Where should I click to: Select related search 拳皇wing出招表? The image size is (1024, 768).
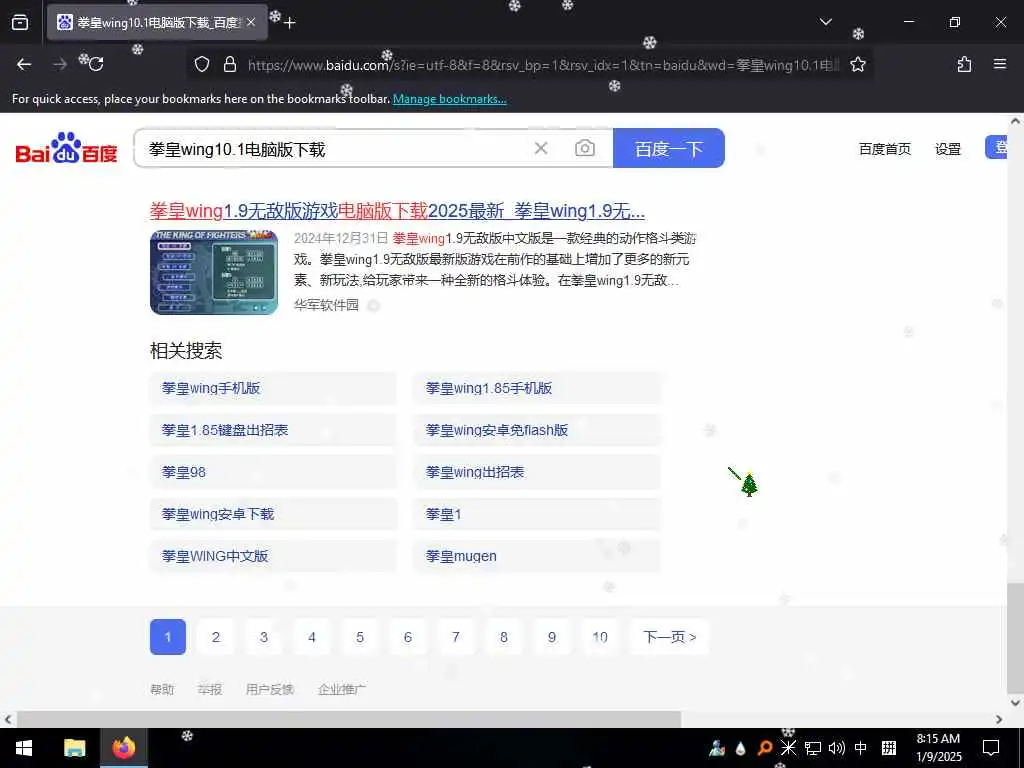pyautogui.click(x=537, y=472)
